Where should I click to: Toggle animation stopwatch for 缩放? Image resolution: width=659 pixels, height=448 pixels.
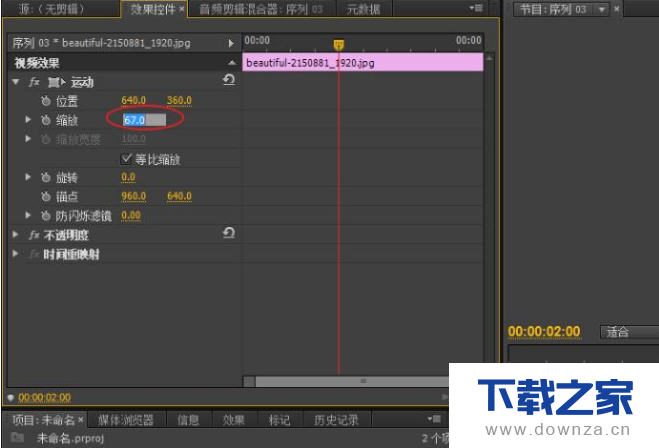[x=46, y=120]
